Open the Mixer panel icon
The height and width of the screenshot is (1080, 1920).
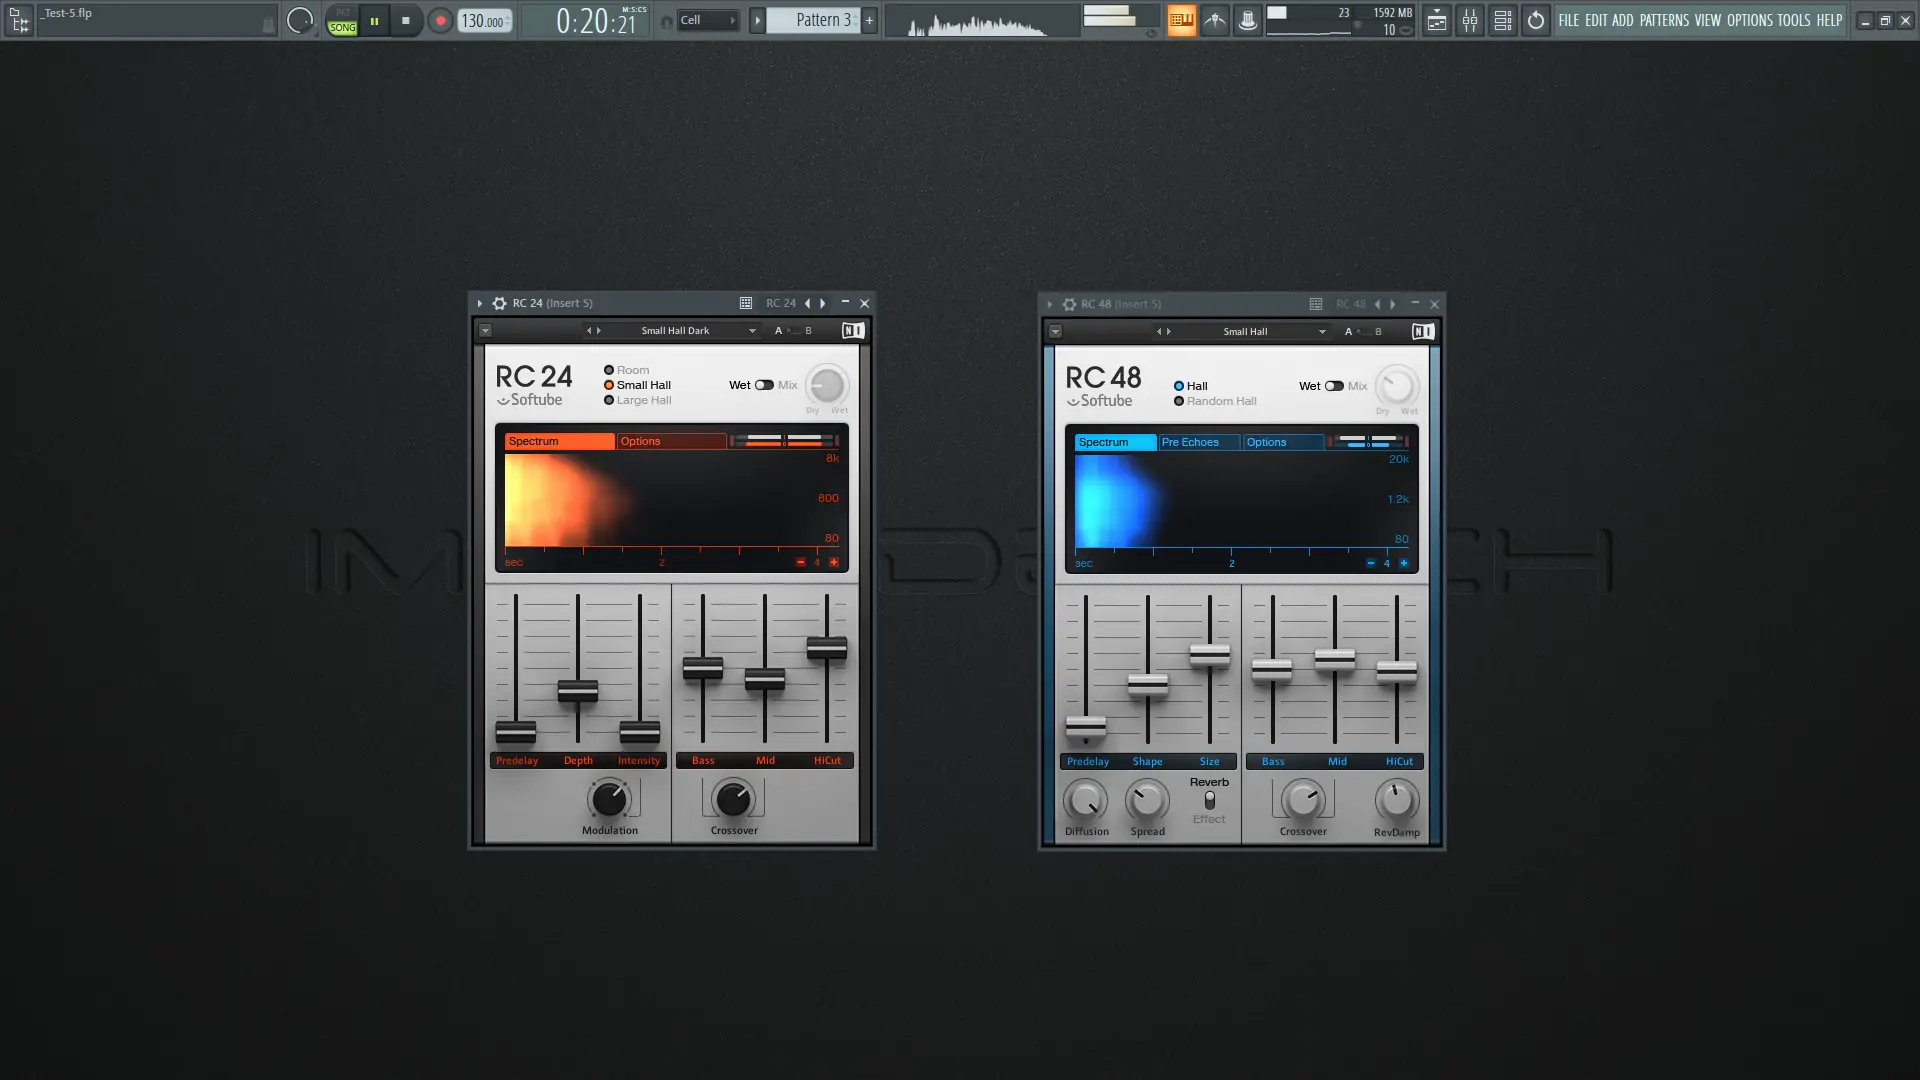[x=1470, y=20]
